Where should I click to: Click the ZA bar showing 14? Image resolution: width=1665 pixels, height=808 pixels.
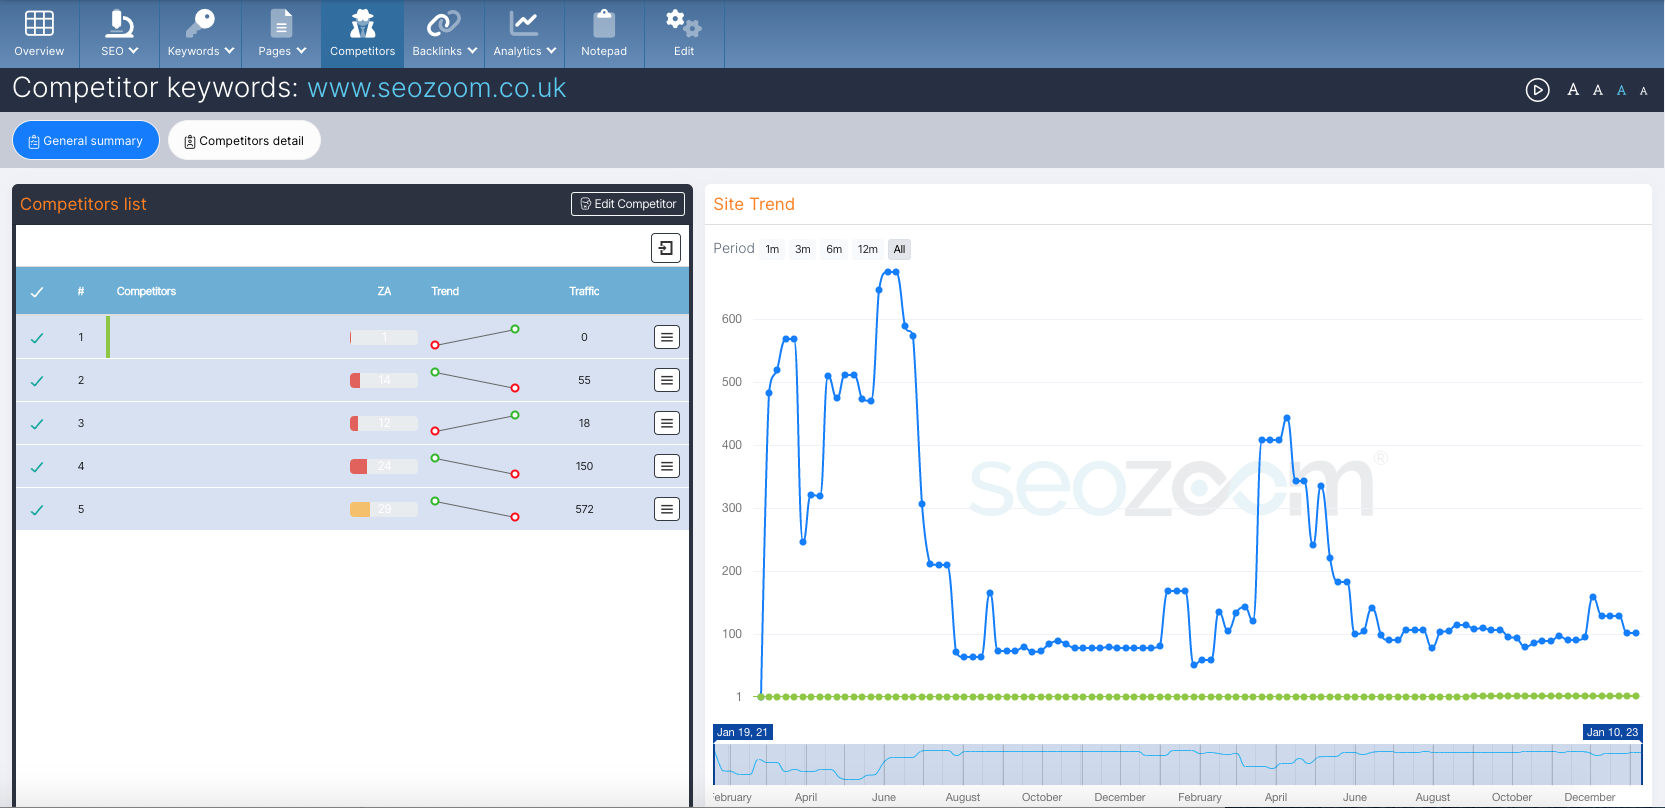[384, 380]
